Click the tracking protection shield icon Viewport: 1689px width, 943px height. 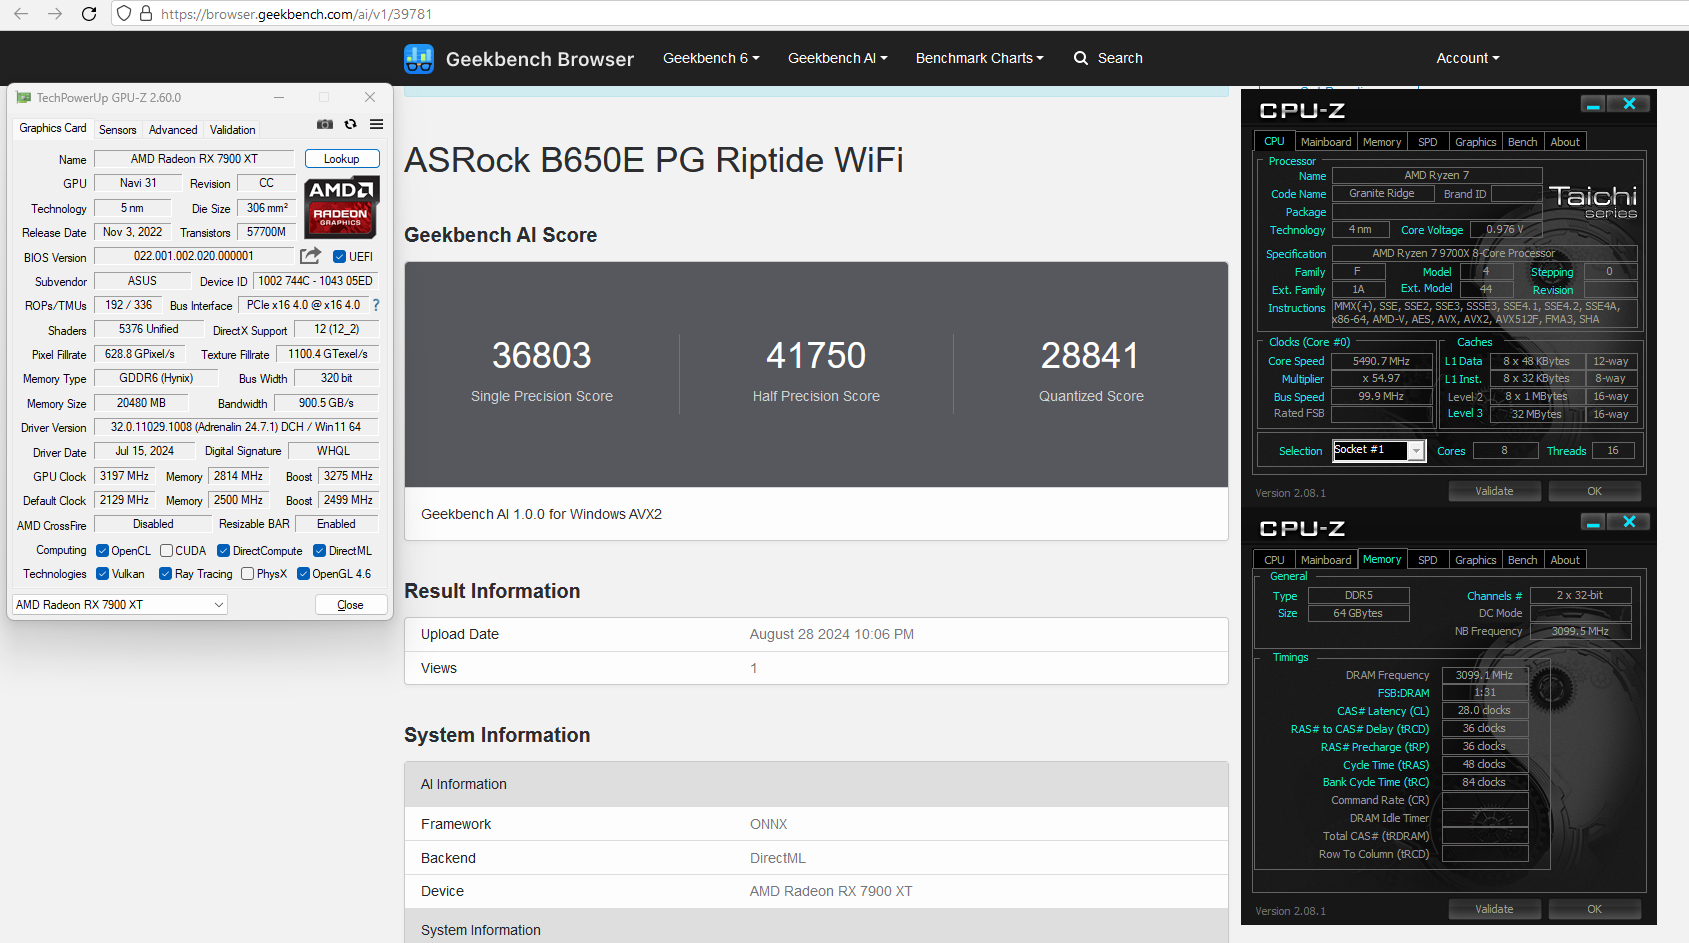point(124,14)
